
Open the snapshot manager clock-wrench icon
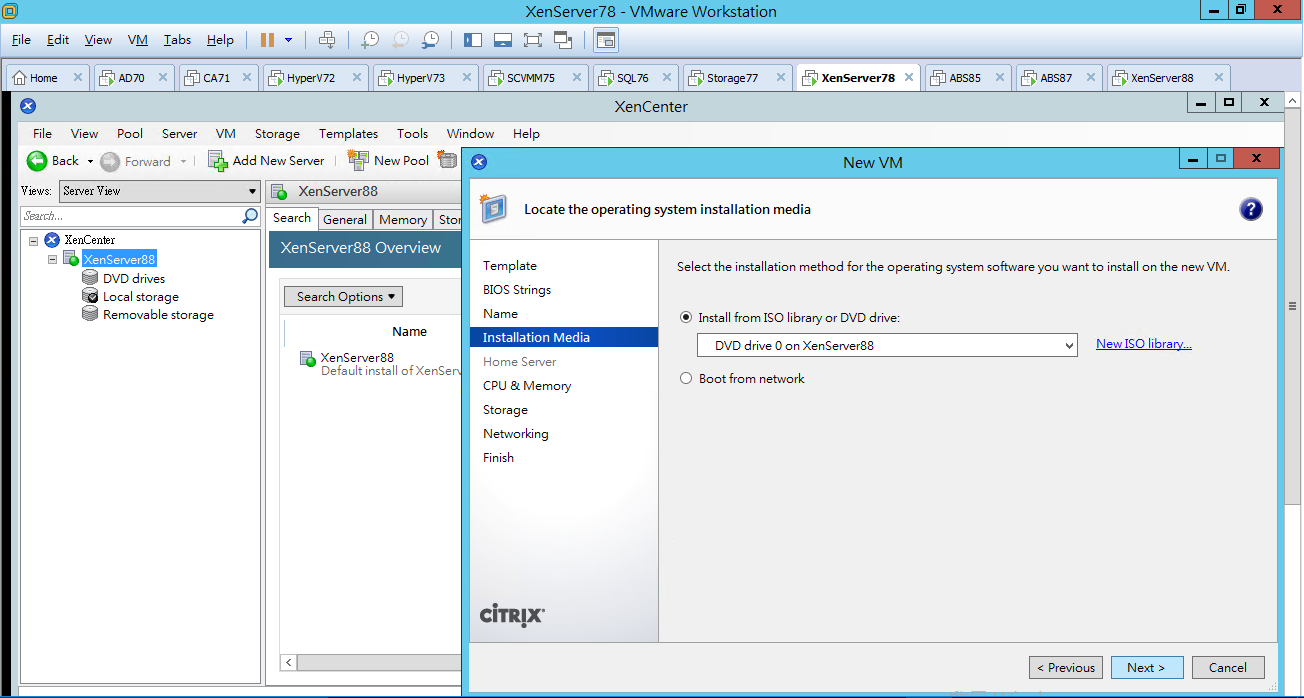(430, 40)
